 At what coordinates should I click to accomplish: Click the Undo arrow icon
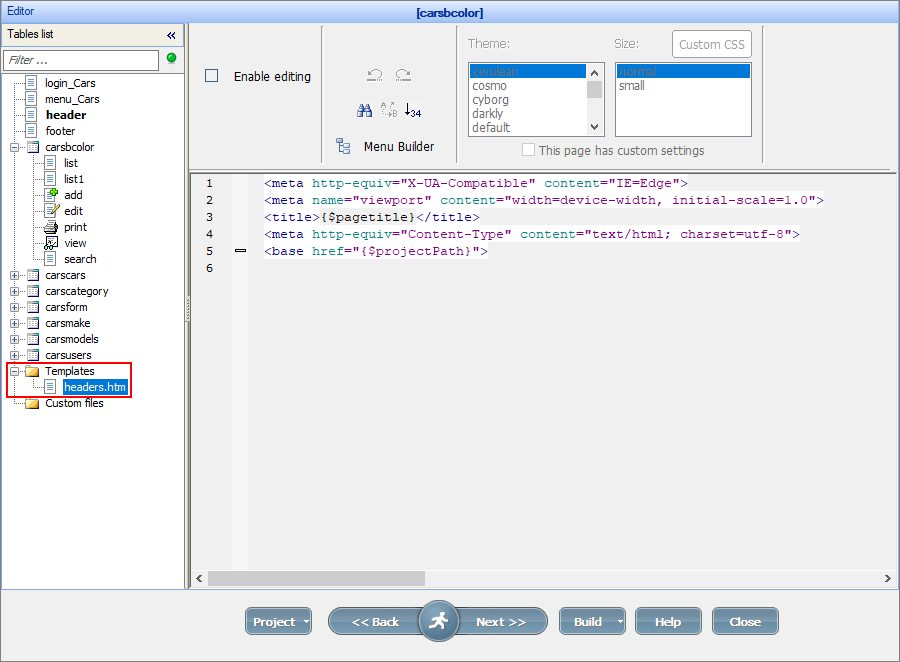375,75
